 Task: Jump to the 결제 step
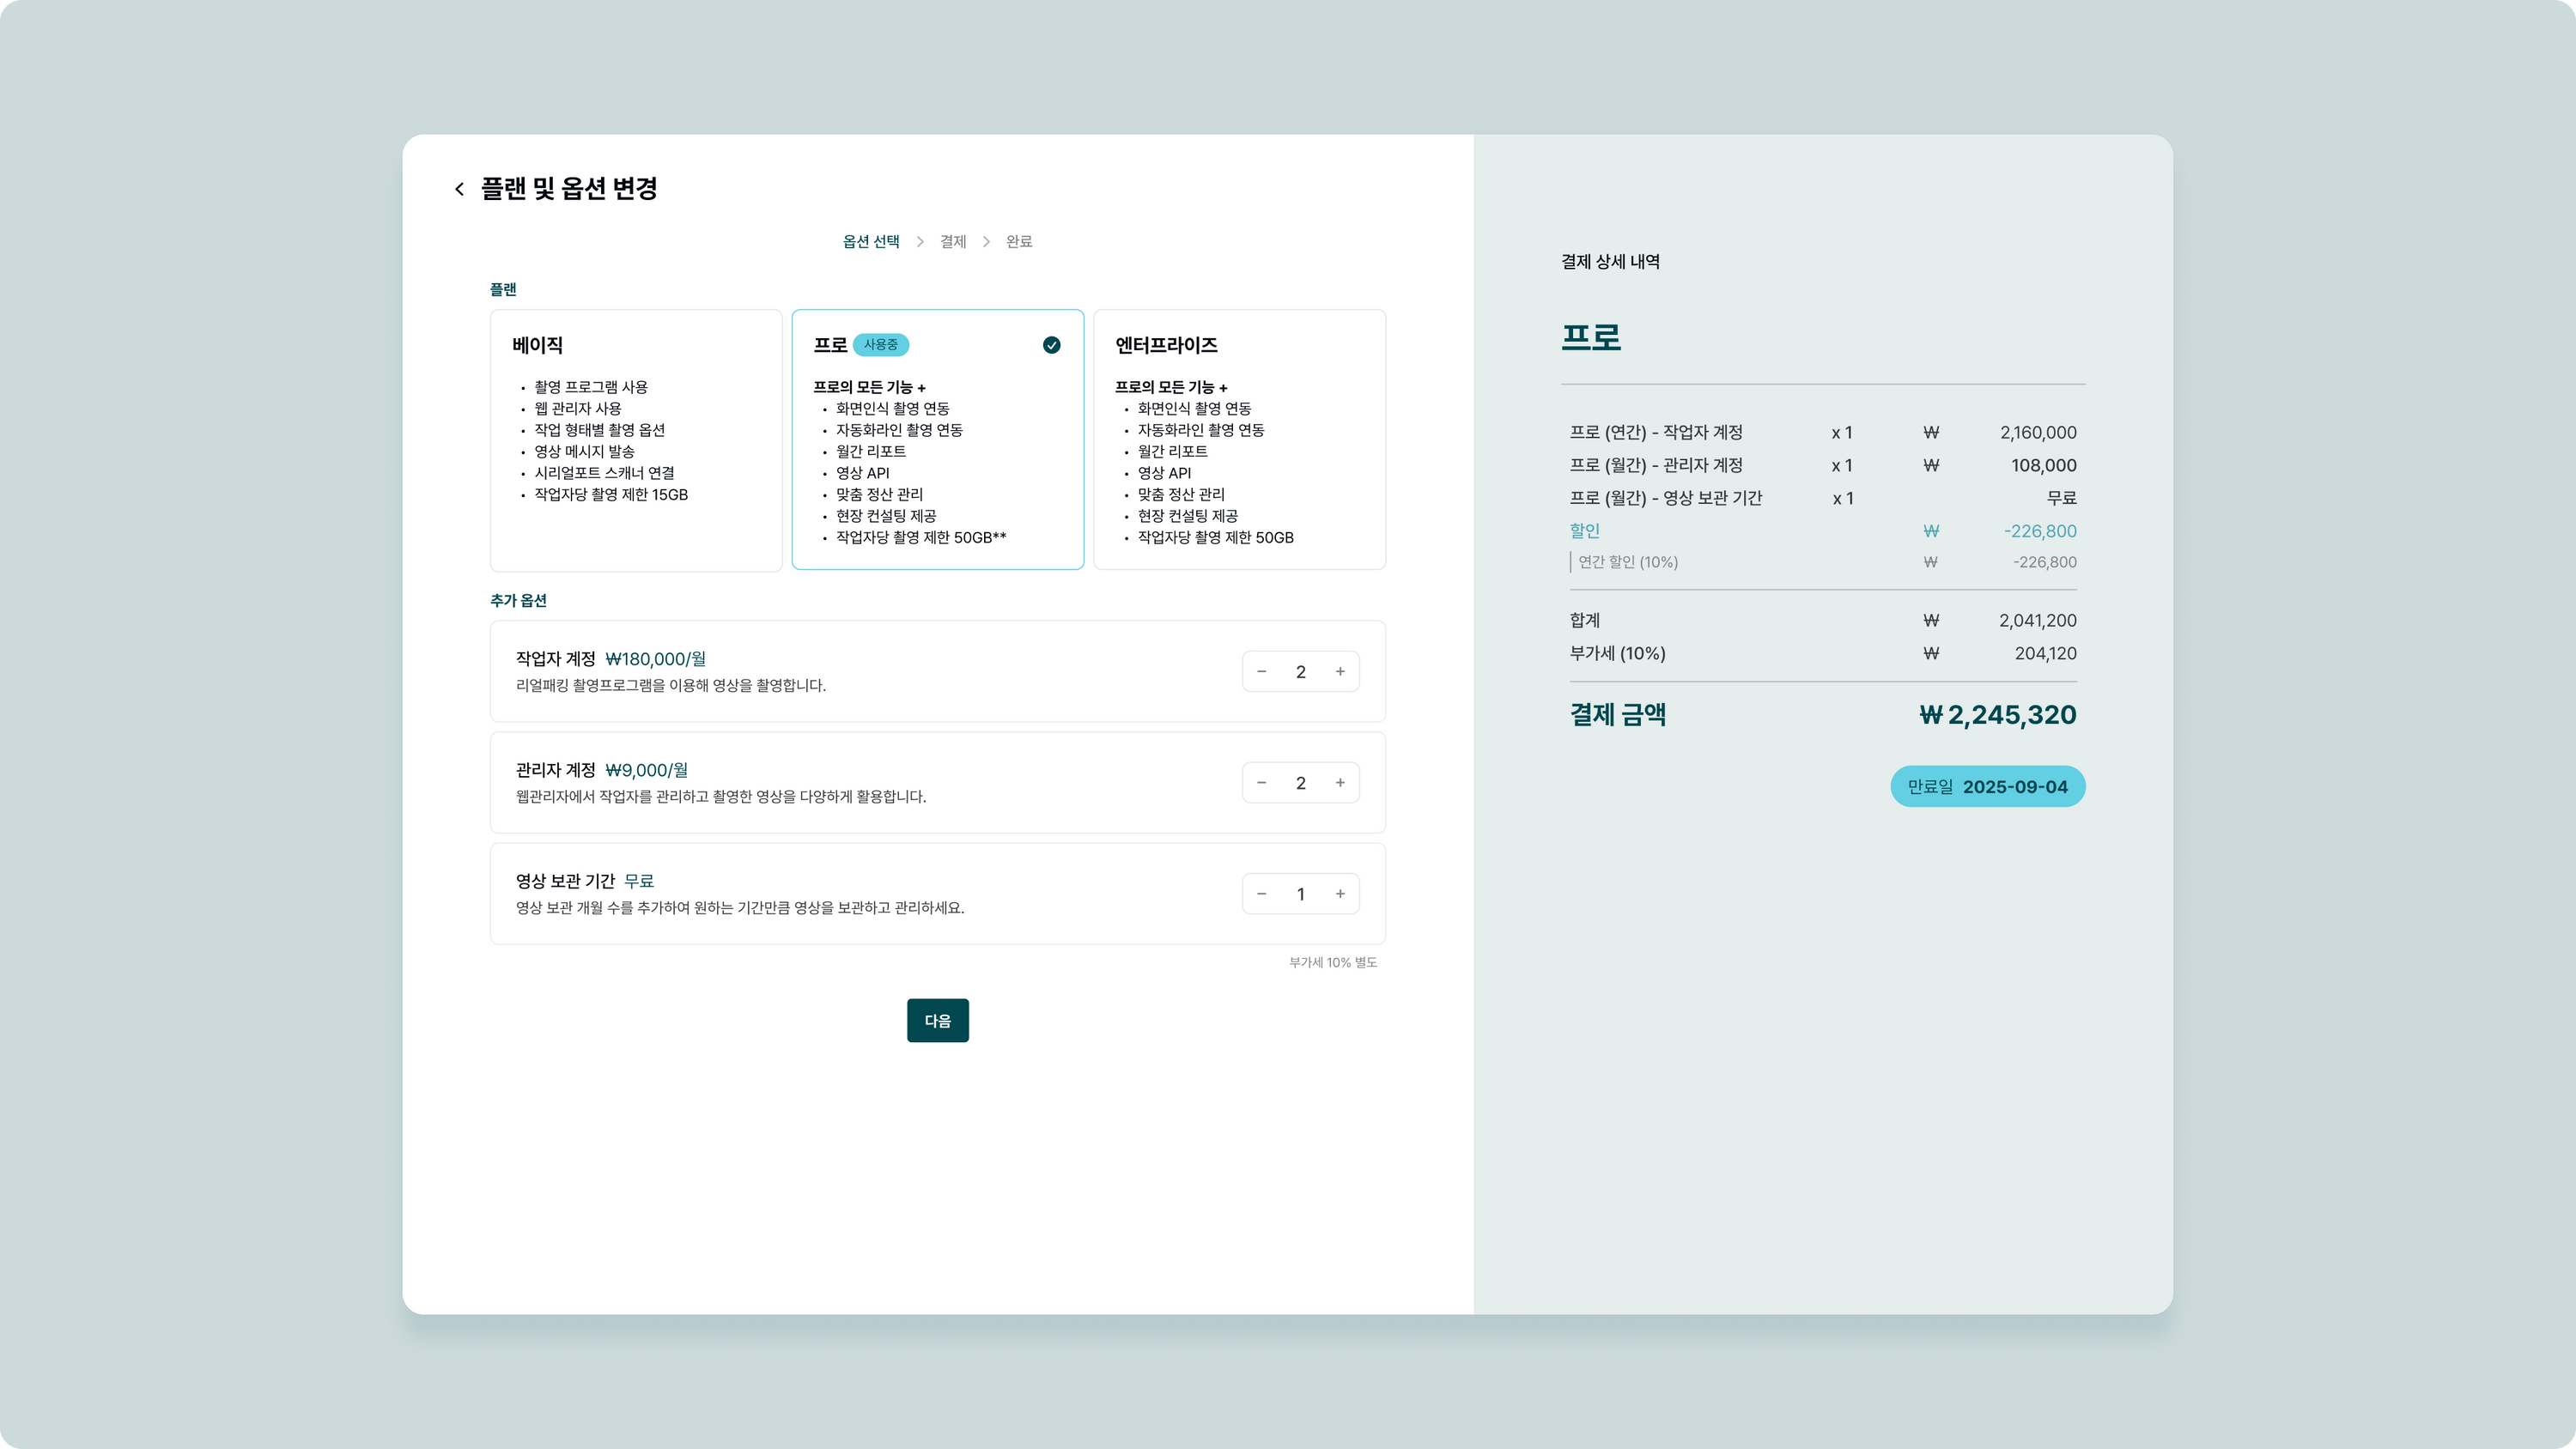[952, 242]
